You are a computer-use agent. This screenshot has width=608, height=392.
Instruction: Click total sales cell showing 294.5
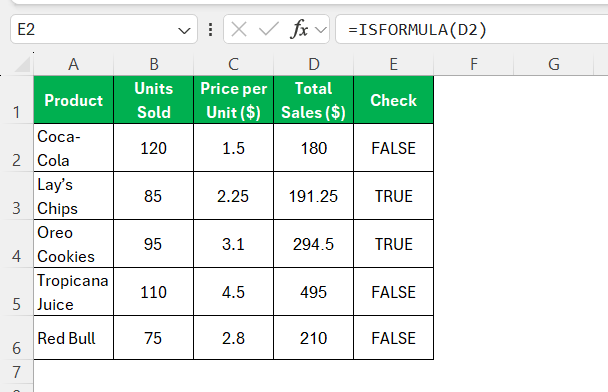tap(313, 244)
